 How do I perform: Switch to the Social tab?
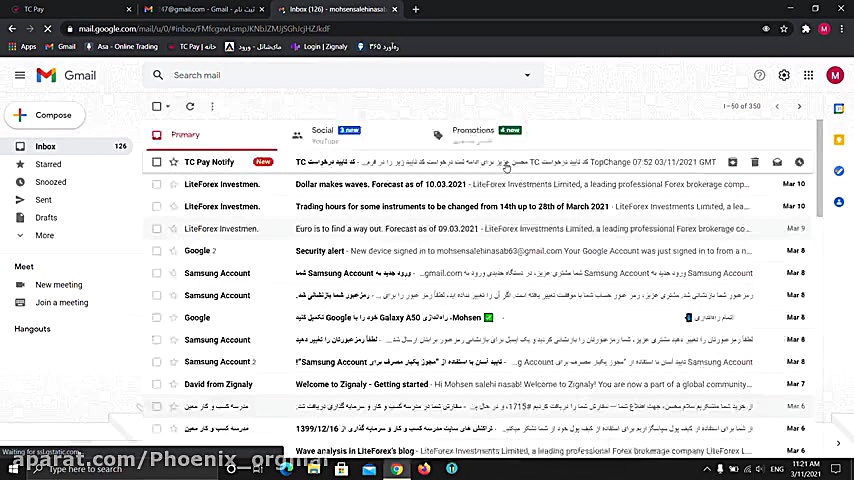(x=352, y=135)
